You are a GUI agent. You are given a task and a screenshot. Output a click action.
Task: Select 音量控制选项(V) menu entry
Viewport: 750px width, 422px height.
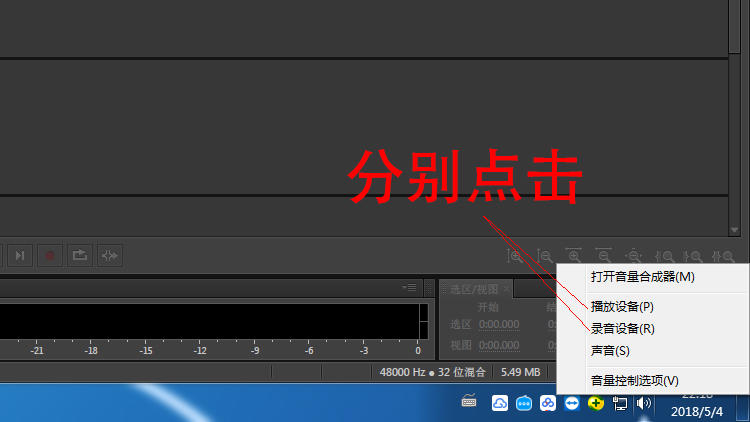coord(634,381)
